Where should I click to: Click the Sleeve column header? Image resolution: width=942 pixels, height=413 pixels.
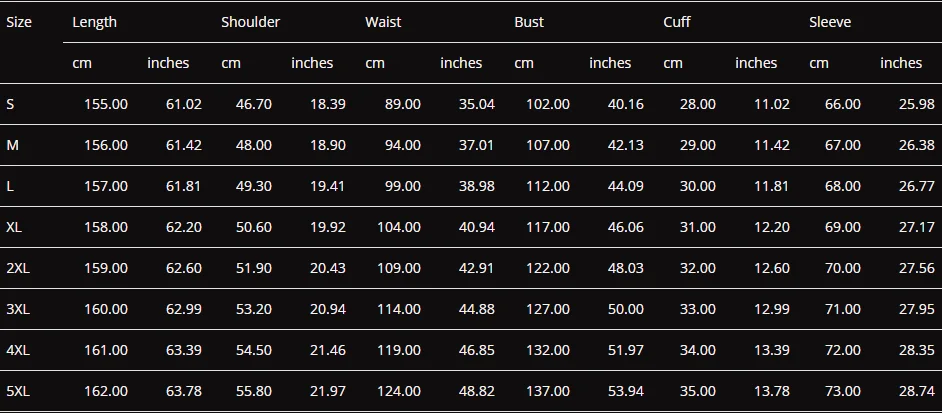point(830,22)
